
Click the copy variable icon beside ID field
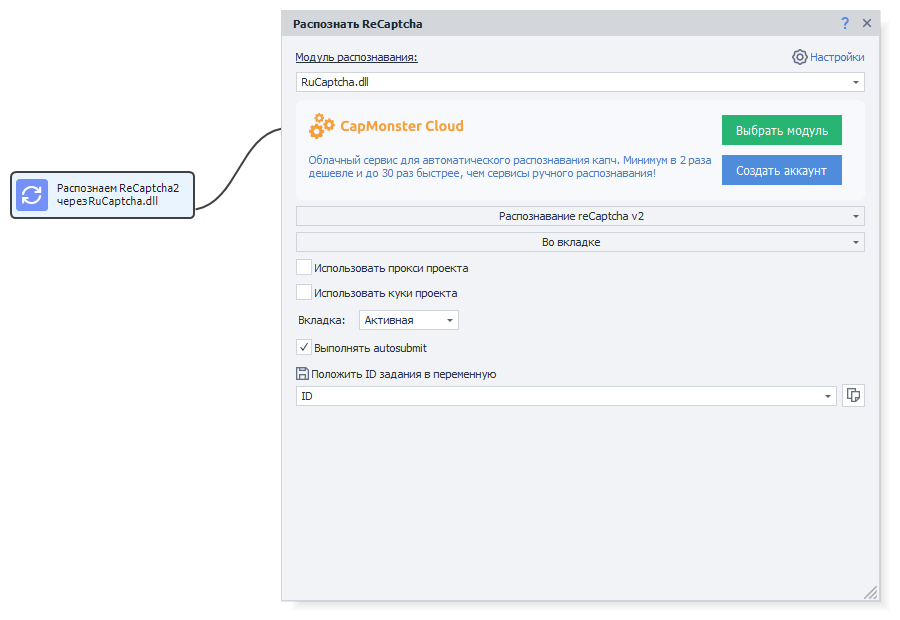click(853, 396)
